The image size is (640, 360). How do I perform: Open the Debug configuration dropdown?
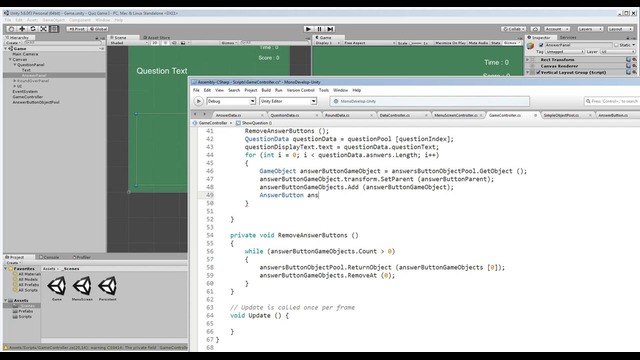click(231, 101)
